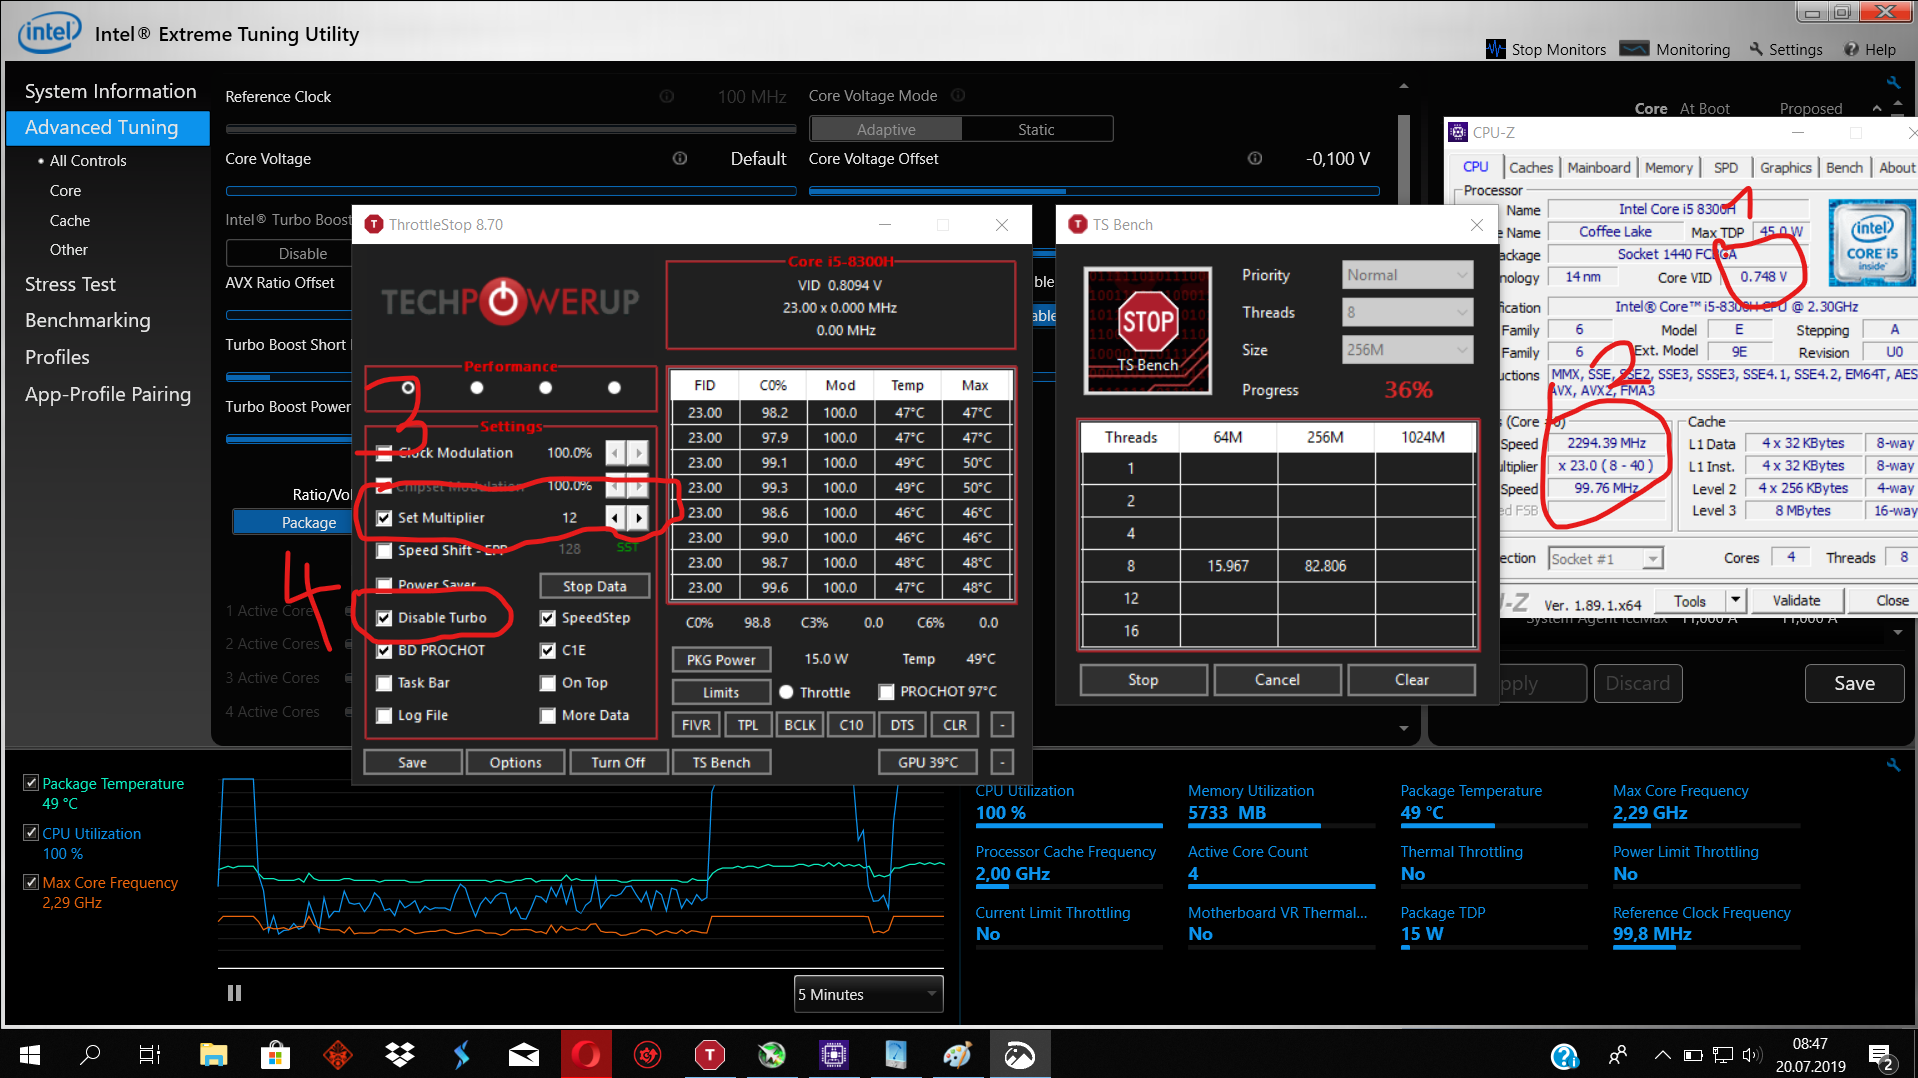Click Stop Monitors icon in Intel XTU
Image resolution: width=1918 pixels, height=1078 pixels.
point(1495,49)
